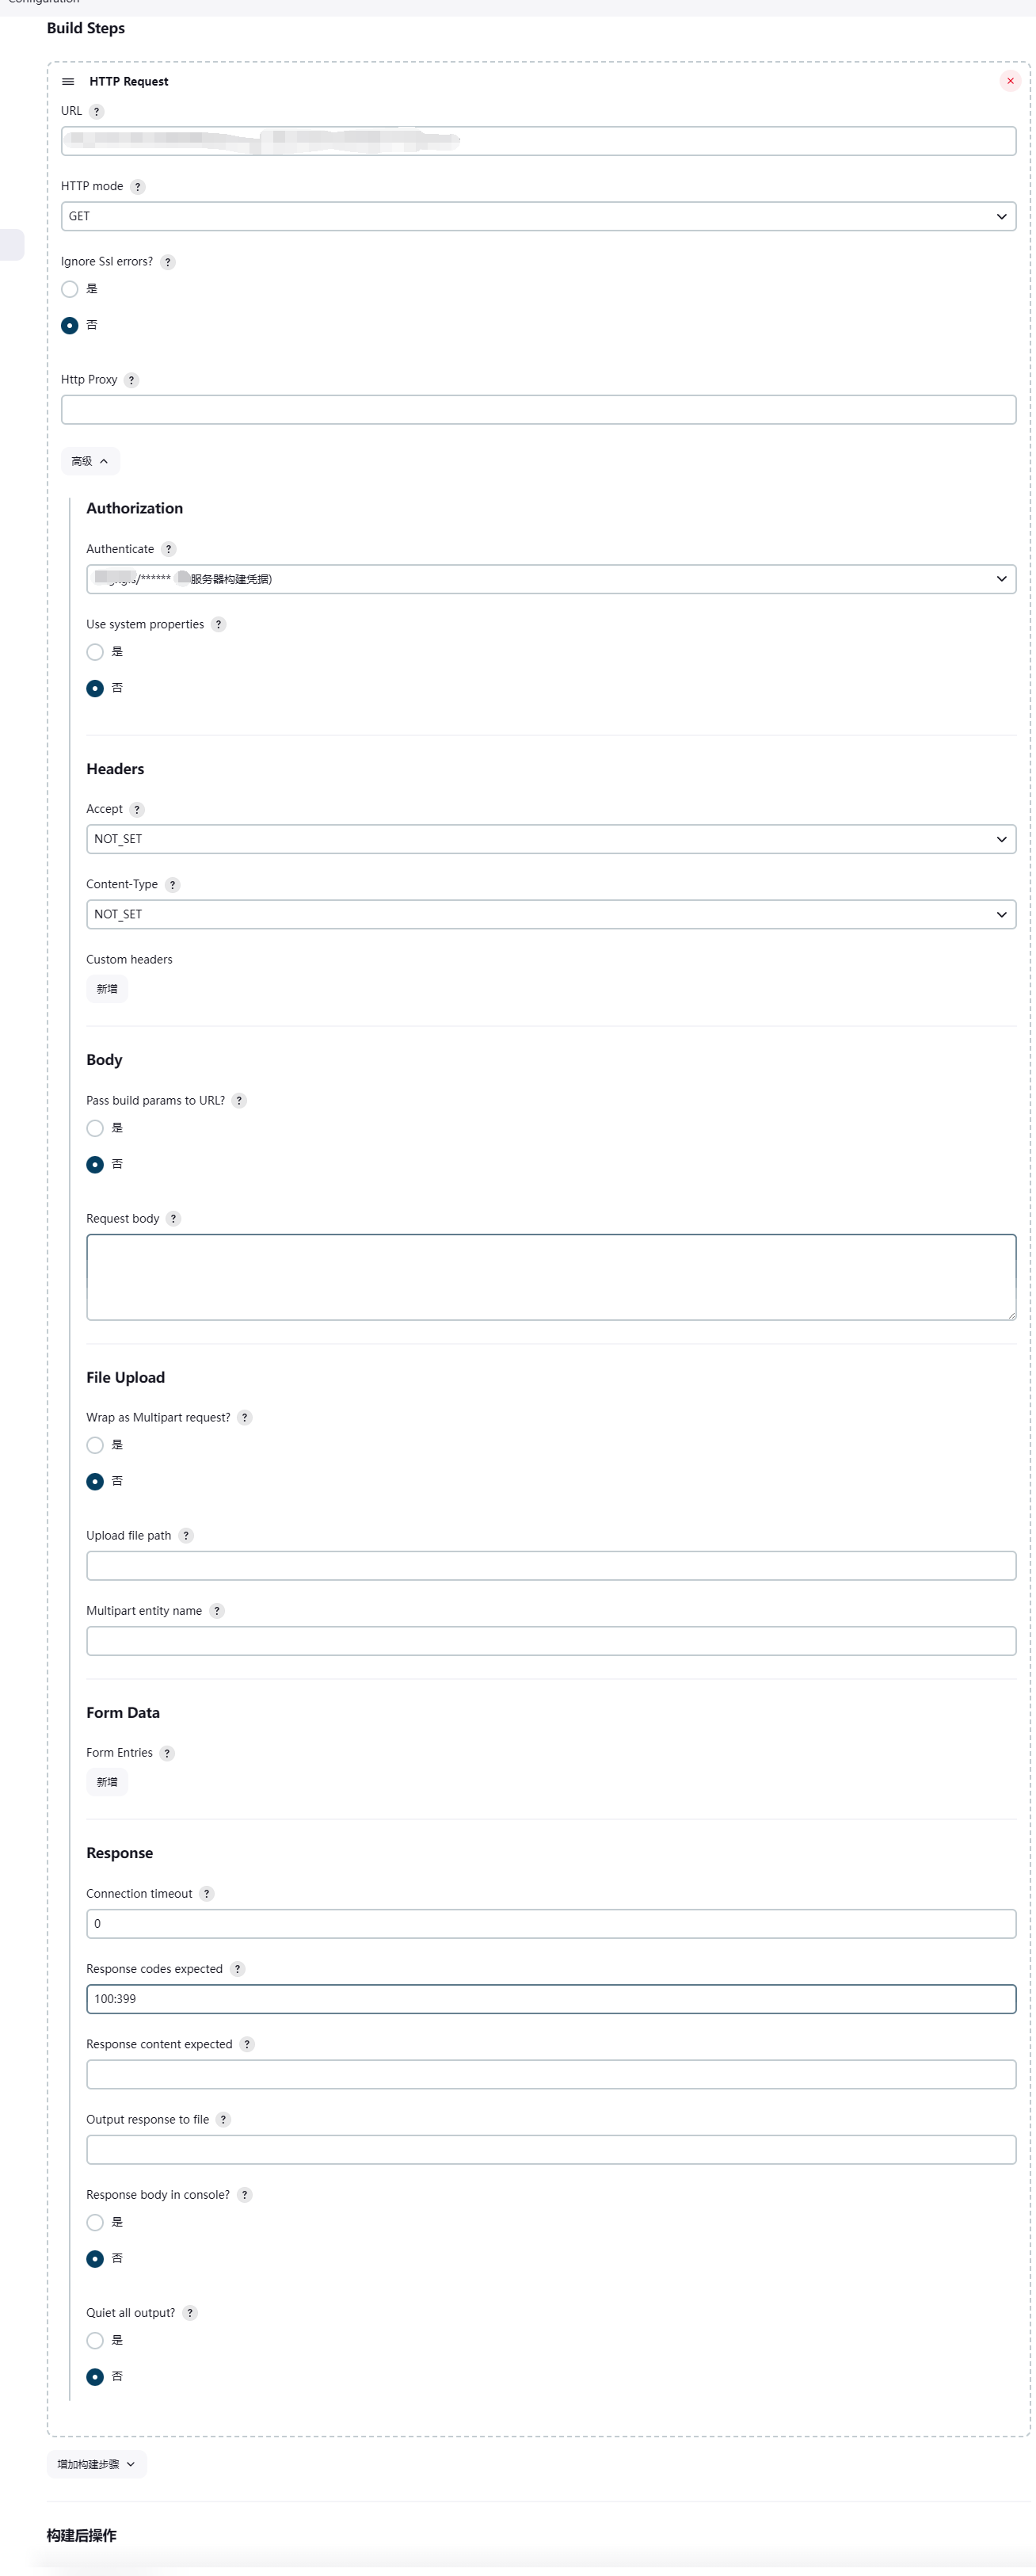The image size is (1036, 2576).
Task: Delete the HTTP Request build step
Action: point(1010,81)
